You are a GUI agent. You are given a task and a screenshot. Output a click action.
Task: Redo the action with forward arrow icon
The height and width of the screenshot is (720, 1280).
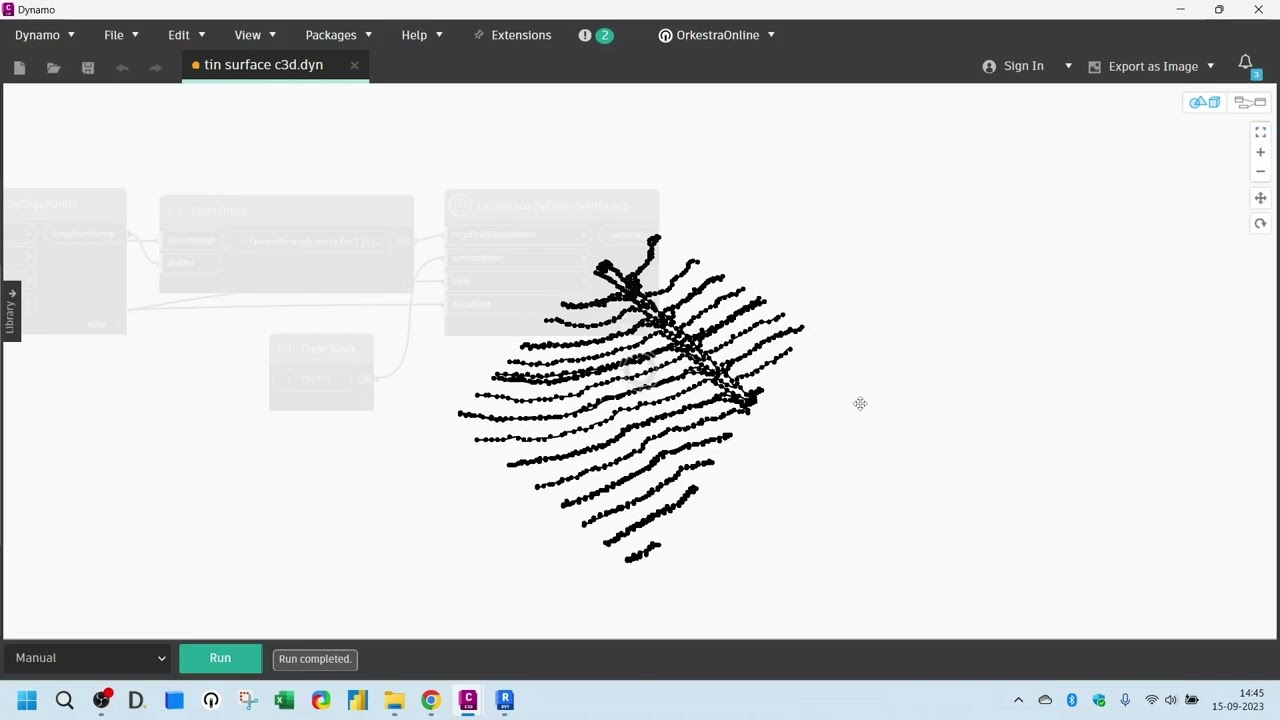155,67
